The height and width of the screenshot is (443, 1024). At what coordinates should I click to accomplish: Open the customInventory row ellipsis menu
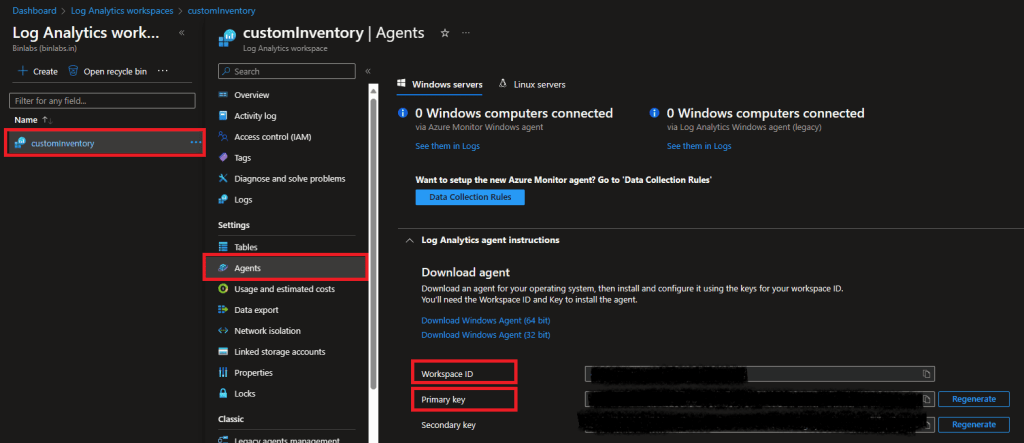195,143
